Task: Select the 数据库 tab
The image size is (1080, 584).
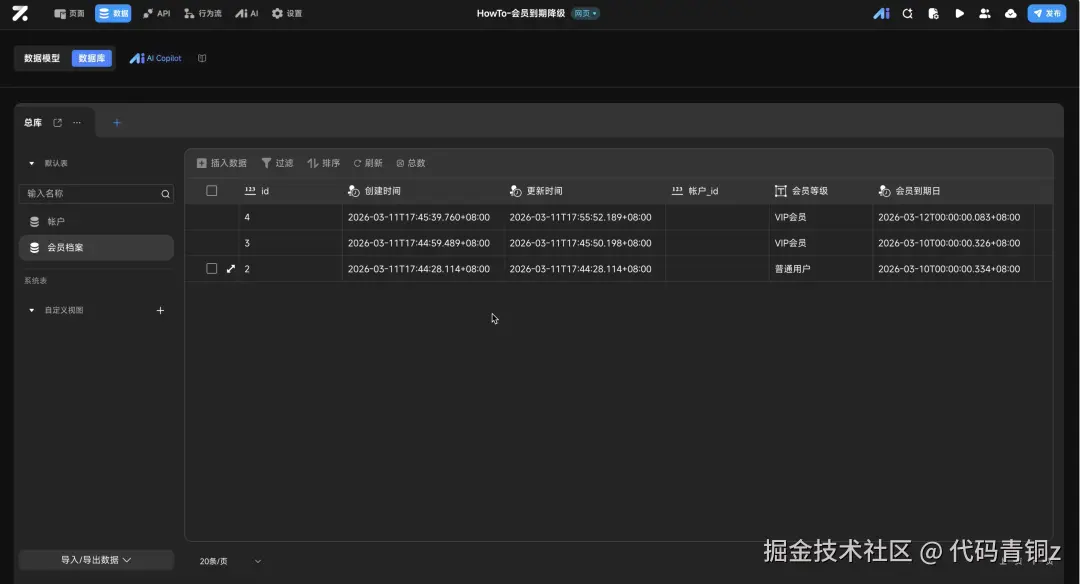Action: click(x=92, y=59)
